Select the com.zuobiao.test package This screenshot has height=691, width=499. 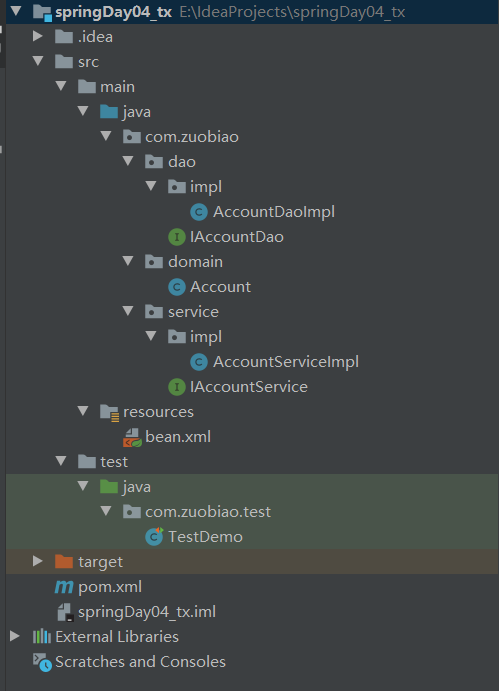(197, 512)
